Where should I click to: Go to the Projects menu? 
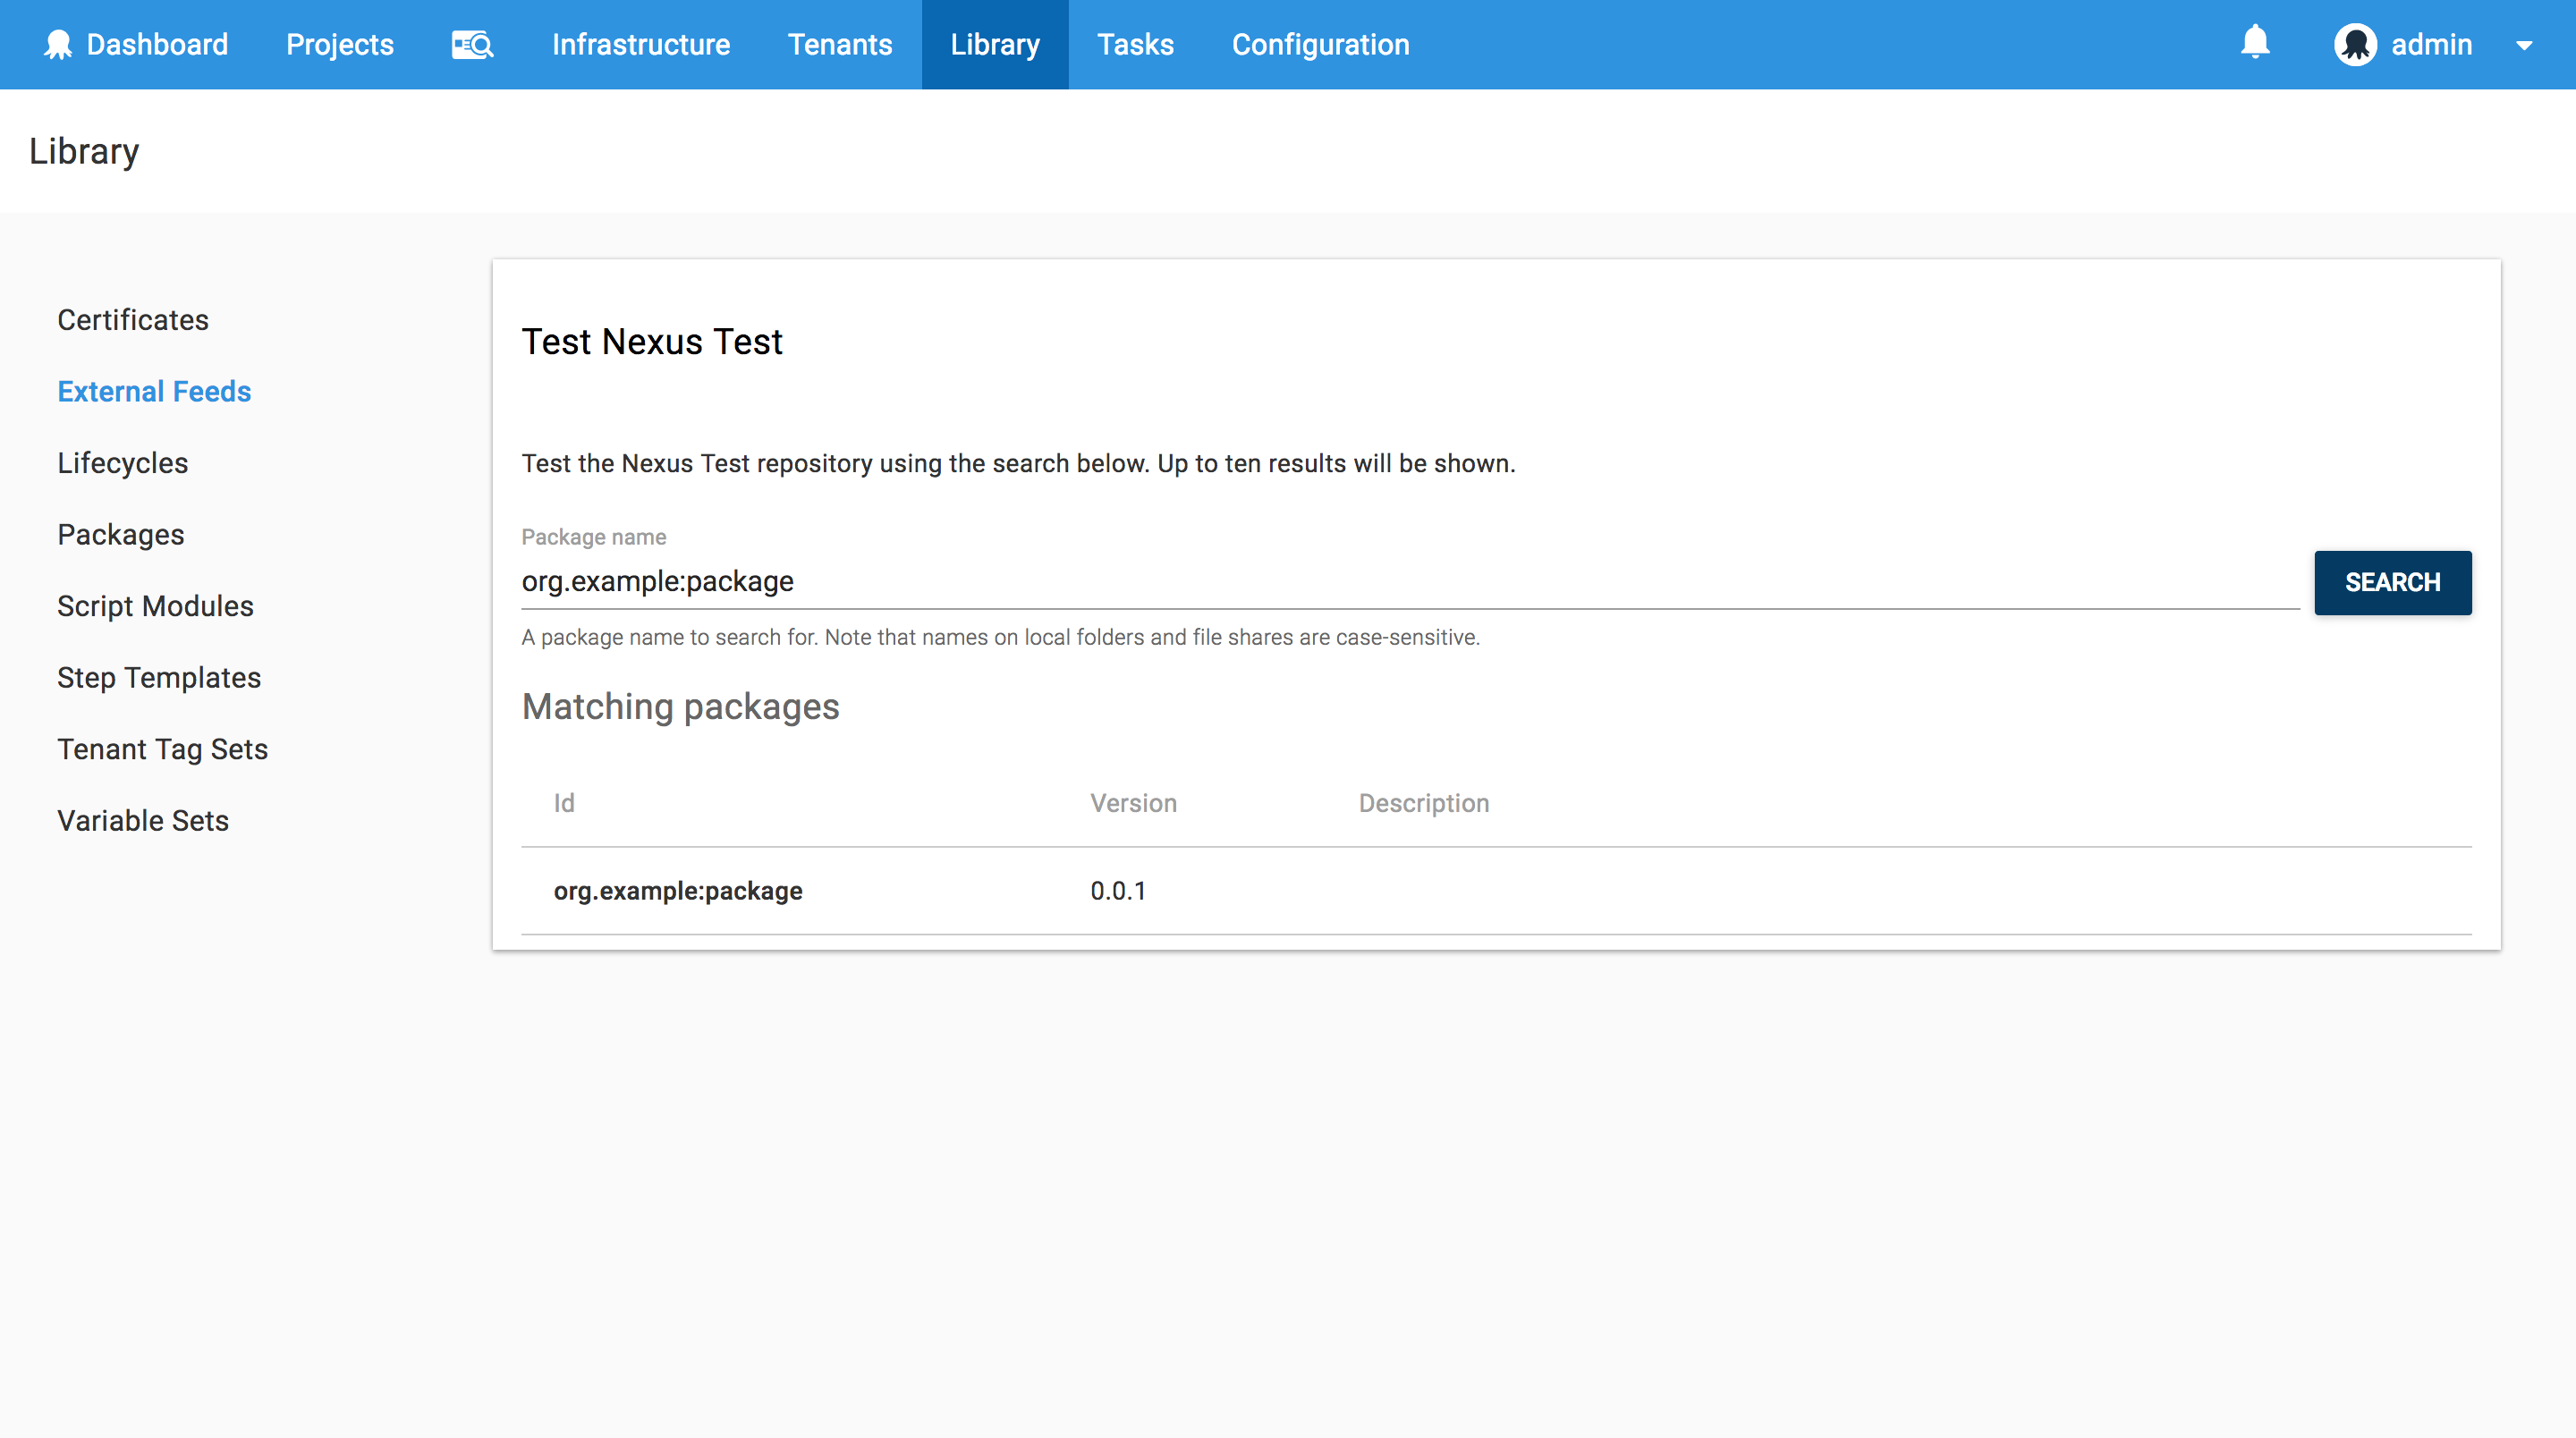point(340,45)
